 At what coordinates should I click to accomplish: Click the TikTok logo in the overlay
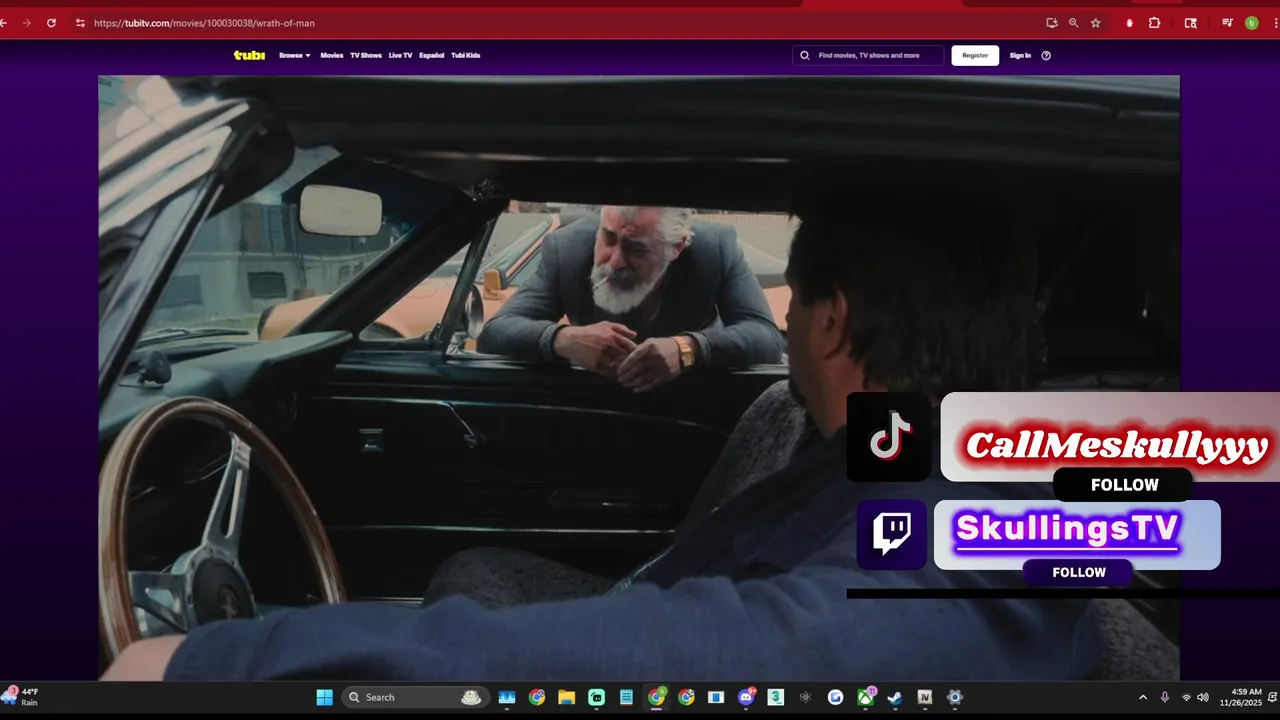coord(890,437)
